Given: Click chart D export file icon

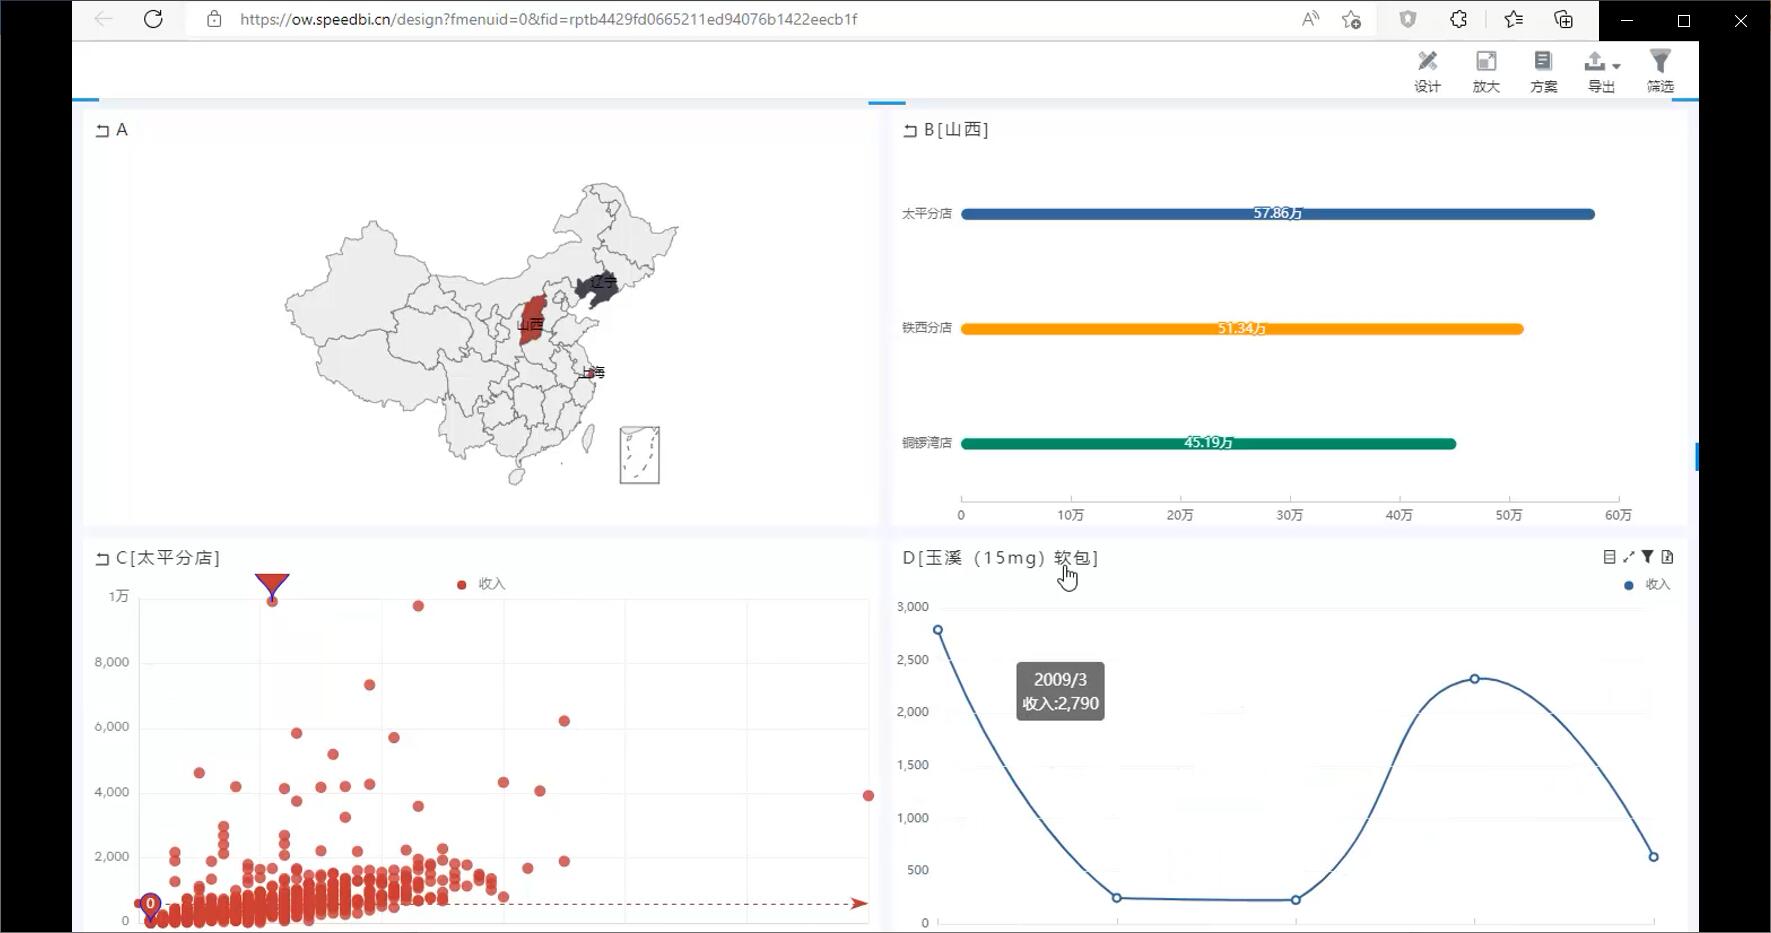Looking at the screenshot, I should (1667, 557).
